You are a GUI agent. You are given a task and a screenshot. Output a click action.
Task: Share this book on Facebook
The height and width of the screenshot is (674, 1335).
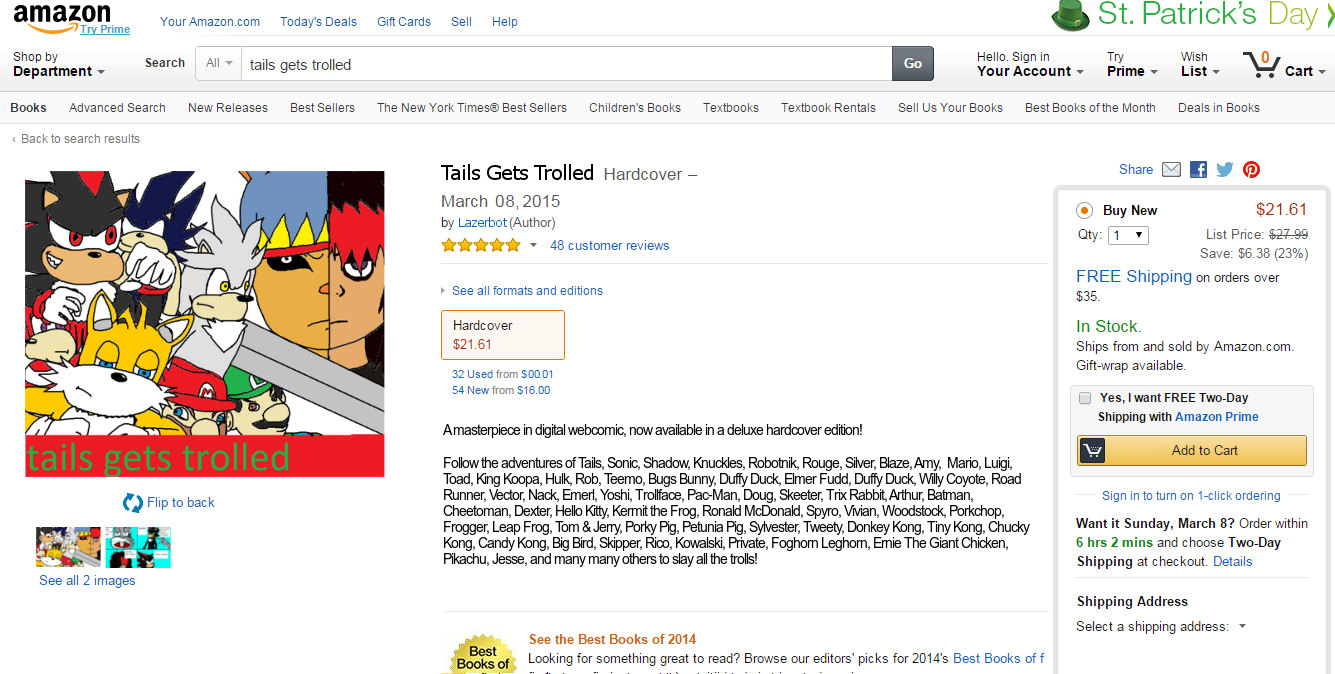pyautogui.click(x=1198, y=170)
